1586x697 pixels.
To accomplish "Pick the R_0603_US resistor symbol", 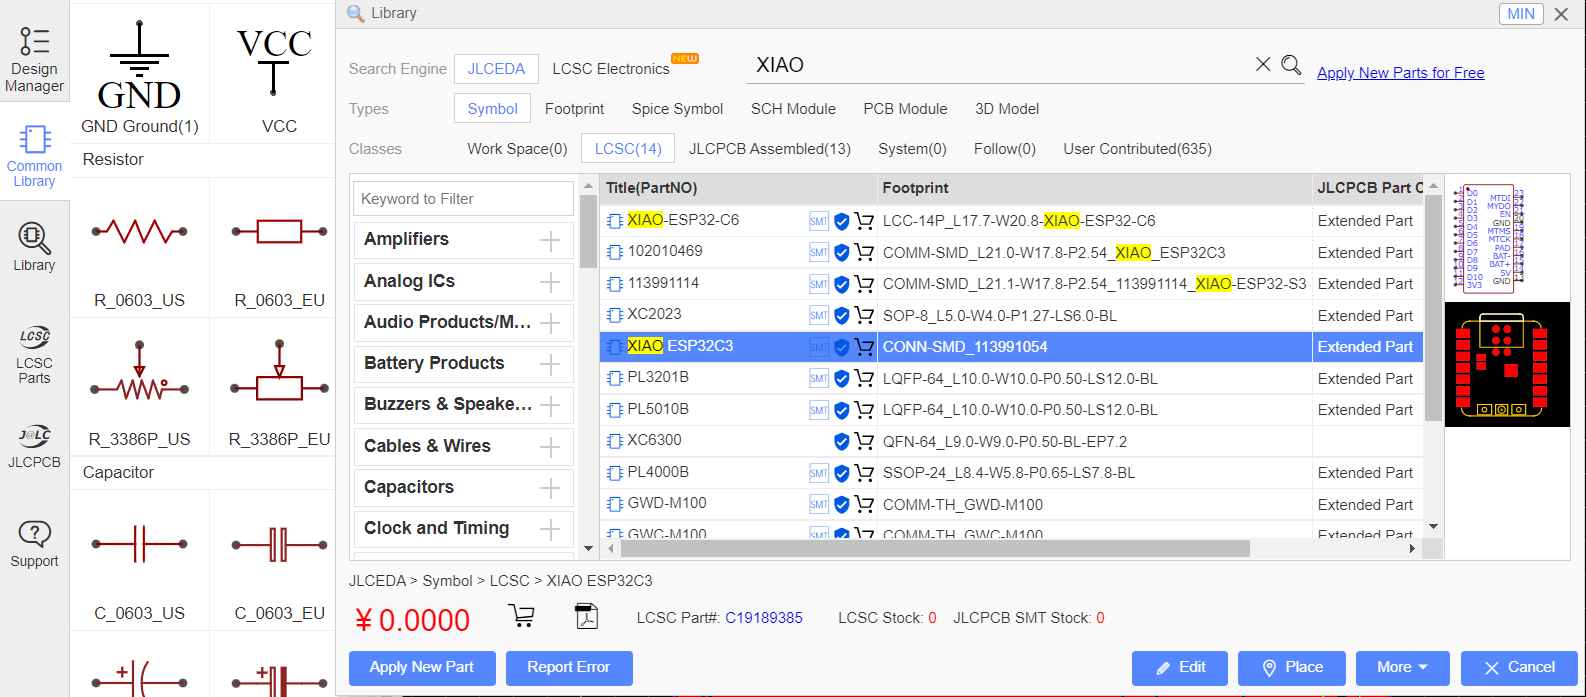I will (x=140, y=247).
